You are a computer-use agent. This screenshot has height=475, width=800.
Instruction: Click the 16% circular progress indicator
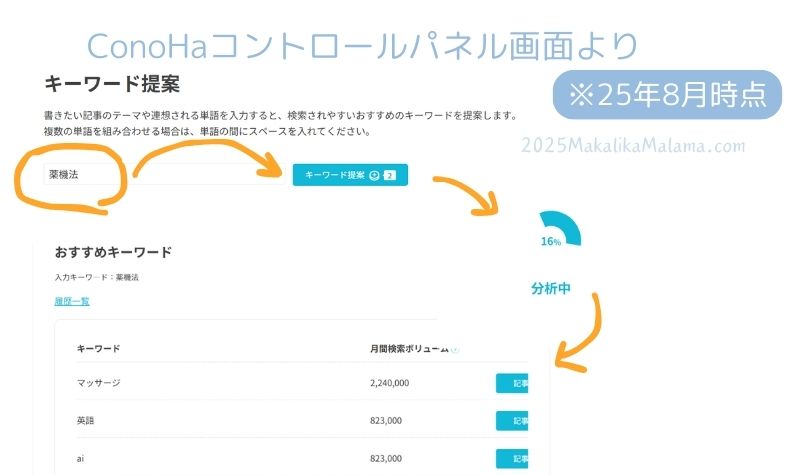pos(551,236)
